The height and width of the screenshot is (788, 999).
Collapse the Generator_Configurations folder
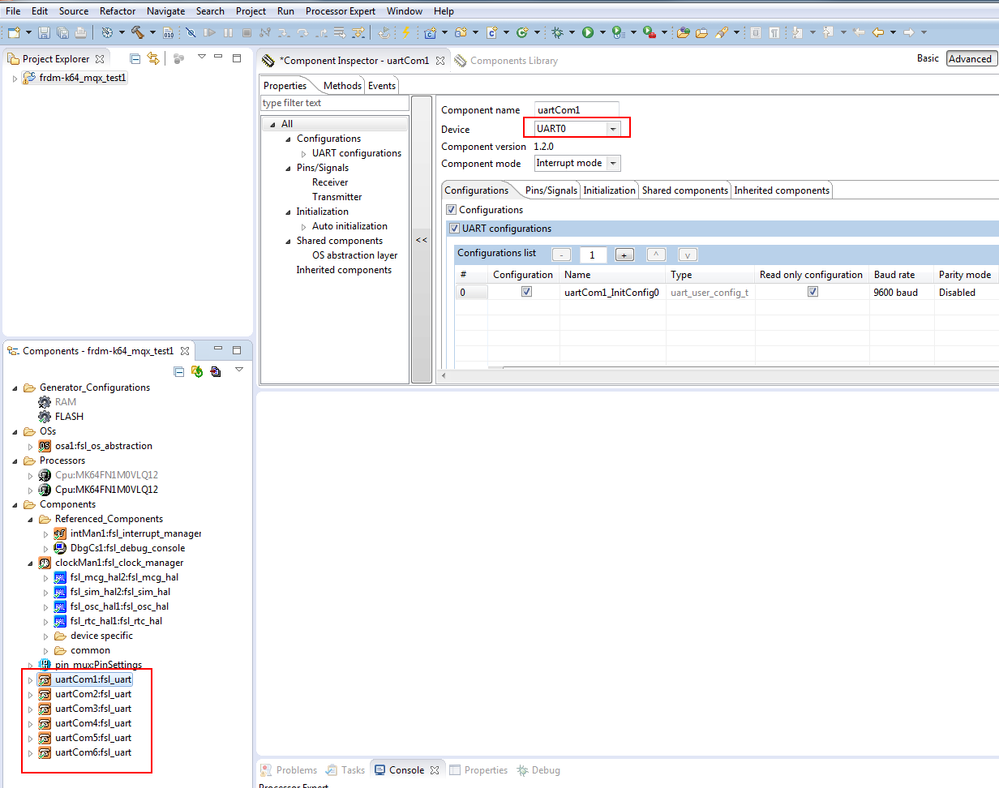coord(15,388)
